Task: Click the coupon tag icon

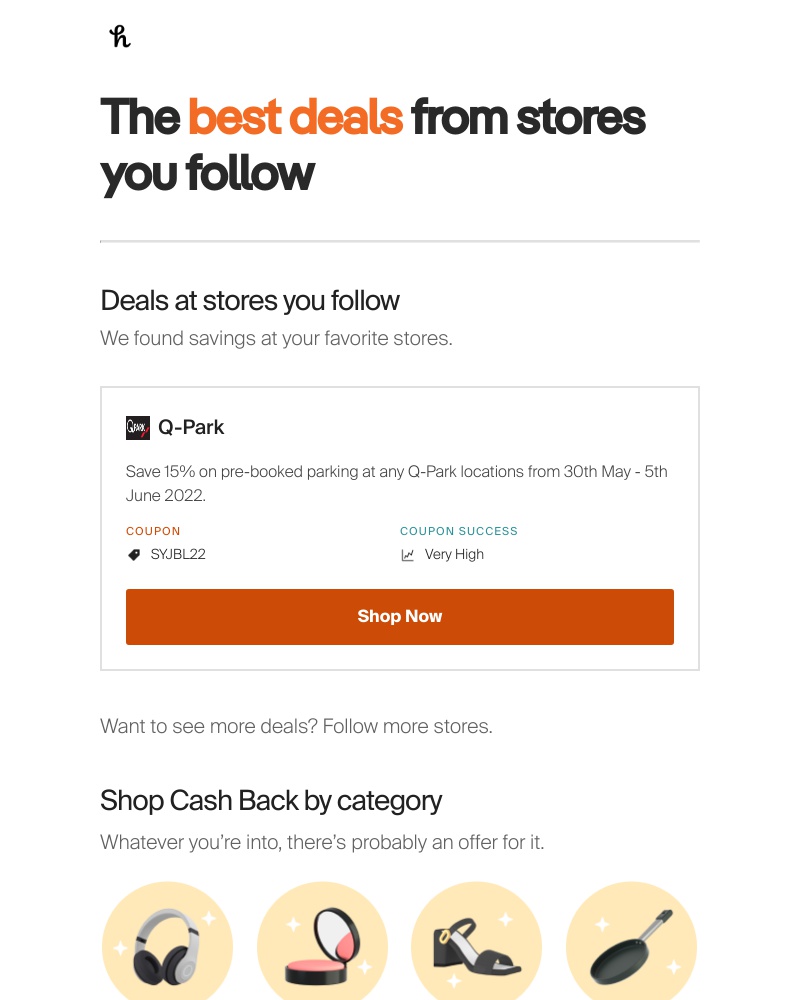Action: (x=134, y=554)
